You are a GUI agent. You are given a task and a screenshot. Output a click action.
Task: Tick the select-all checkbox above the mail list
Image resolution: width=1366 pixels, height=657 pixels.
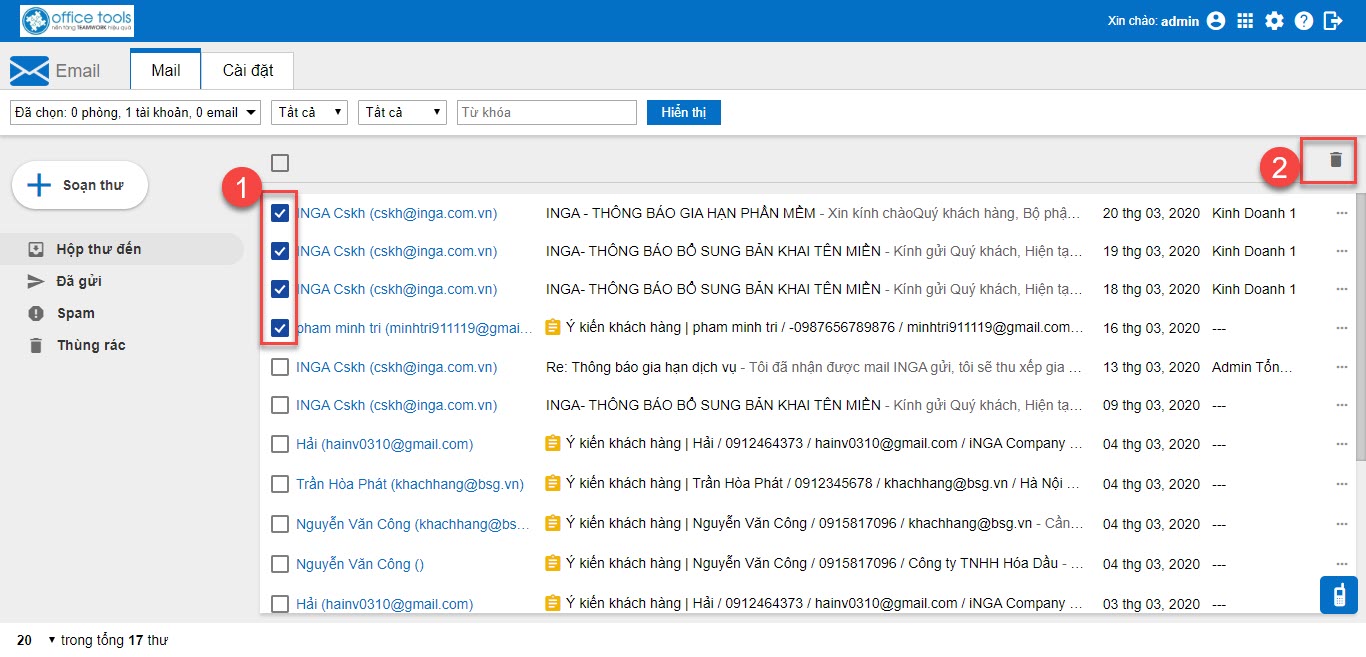coord(280,163)
